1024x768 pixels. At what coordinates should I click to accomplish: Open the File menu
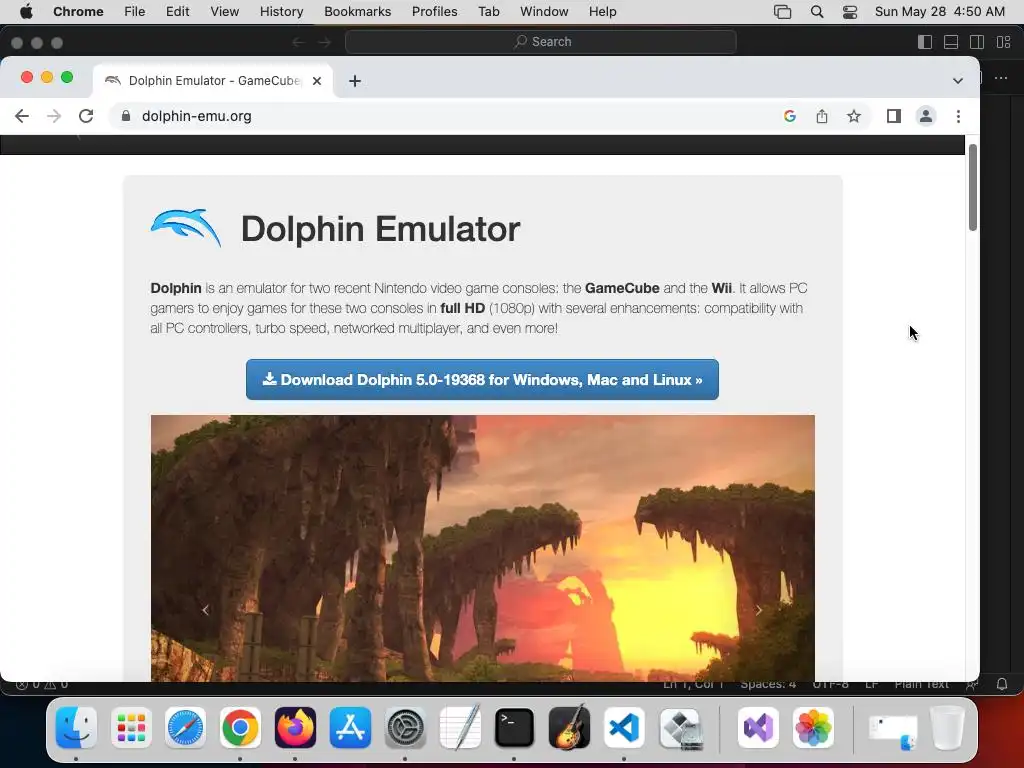[135, 12]
